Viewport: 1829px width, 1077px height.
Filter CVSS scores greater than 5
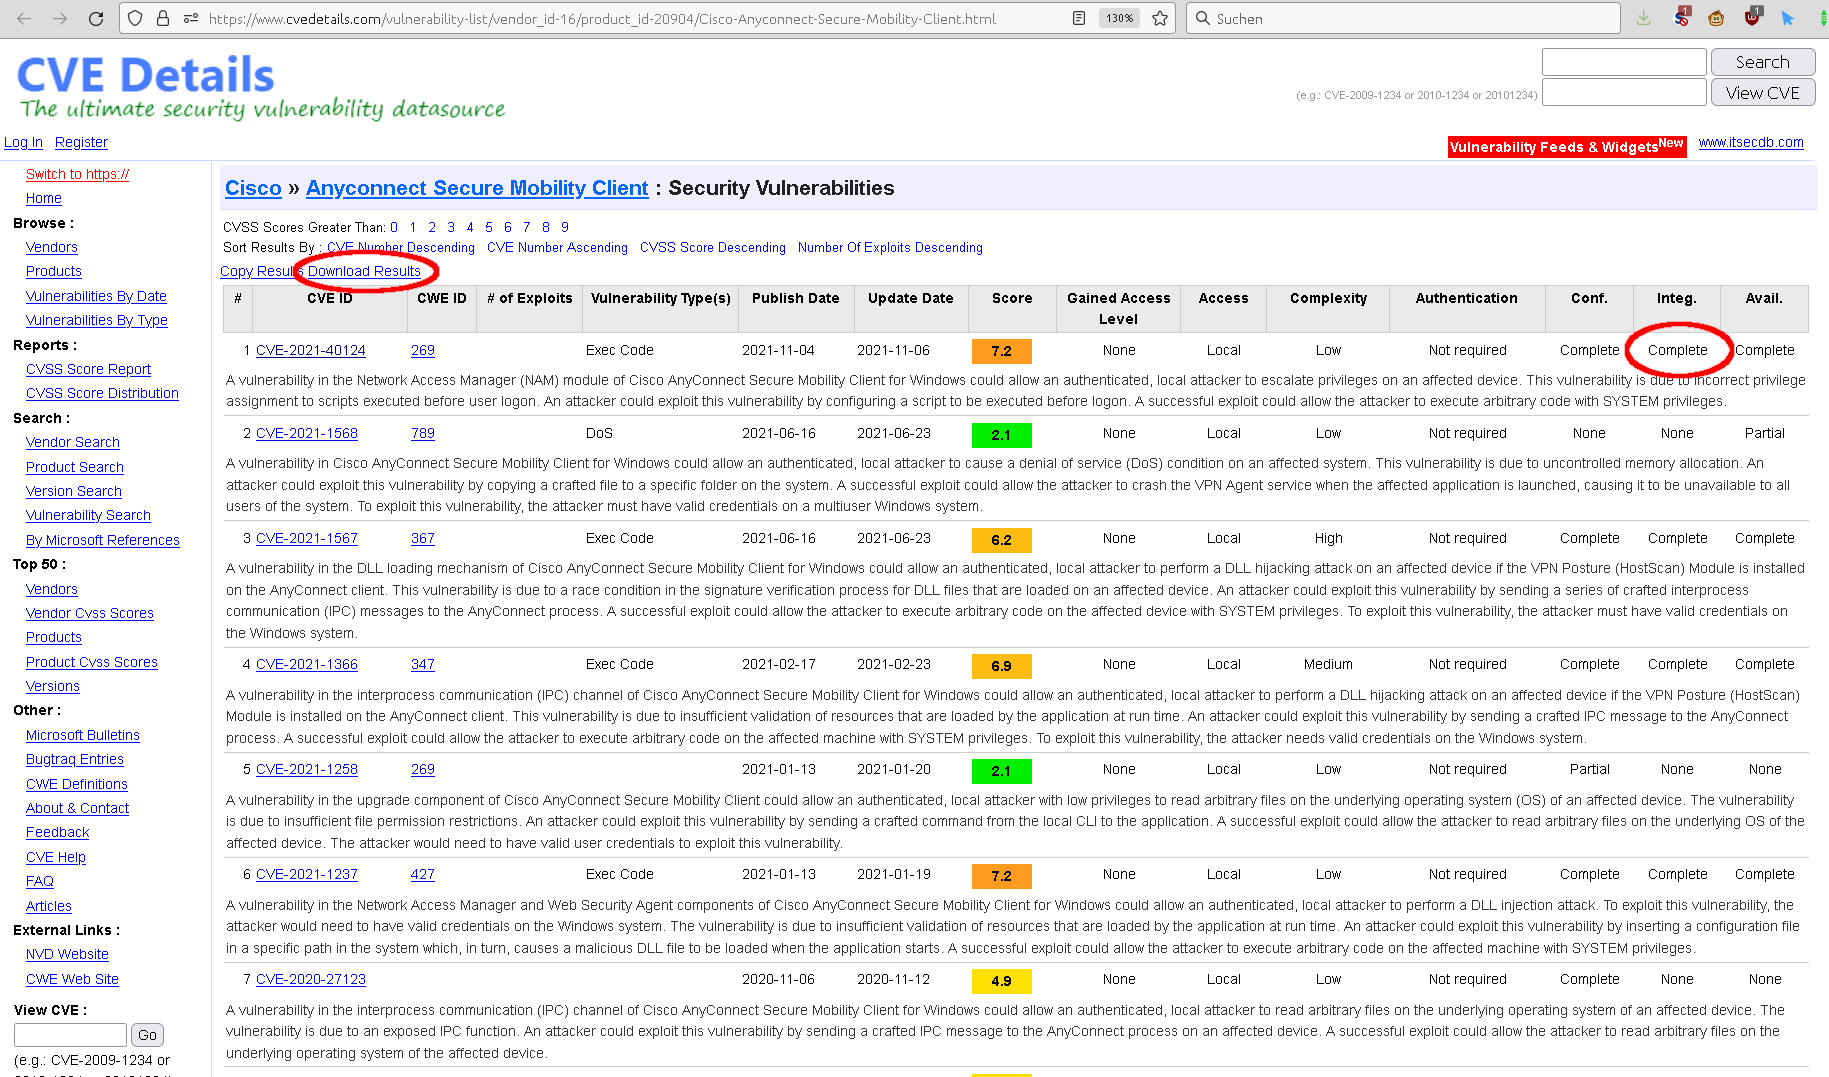489,227
